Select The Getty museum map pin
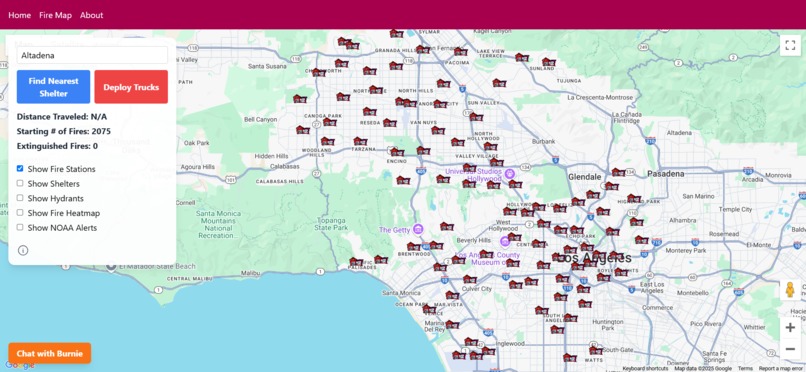The image size is (806, 372). click(x=418, y=229)
